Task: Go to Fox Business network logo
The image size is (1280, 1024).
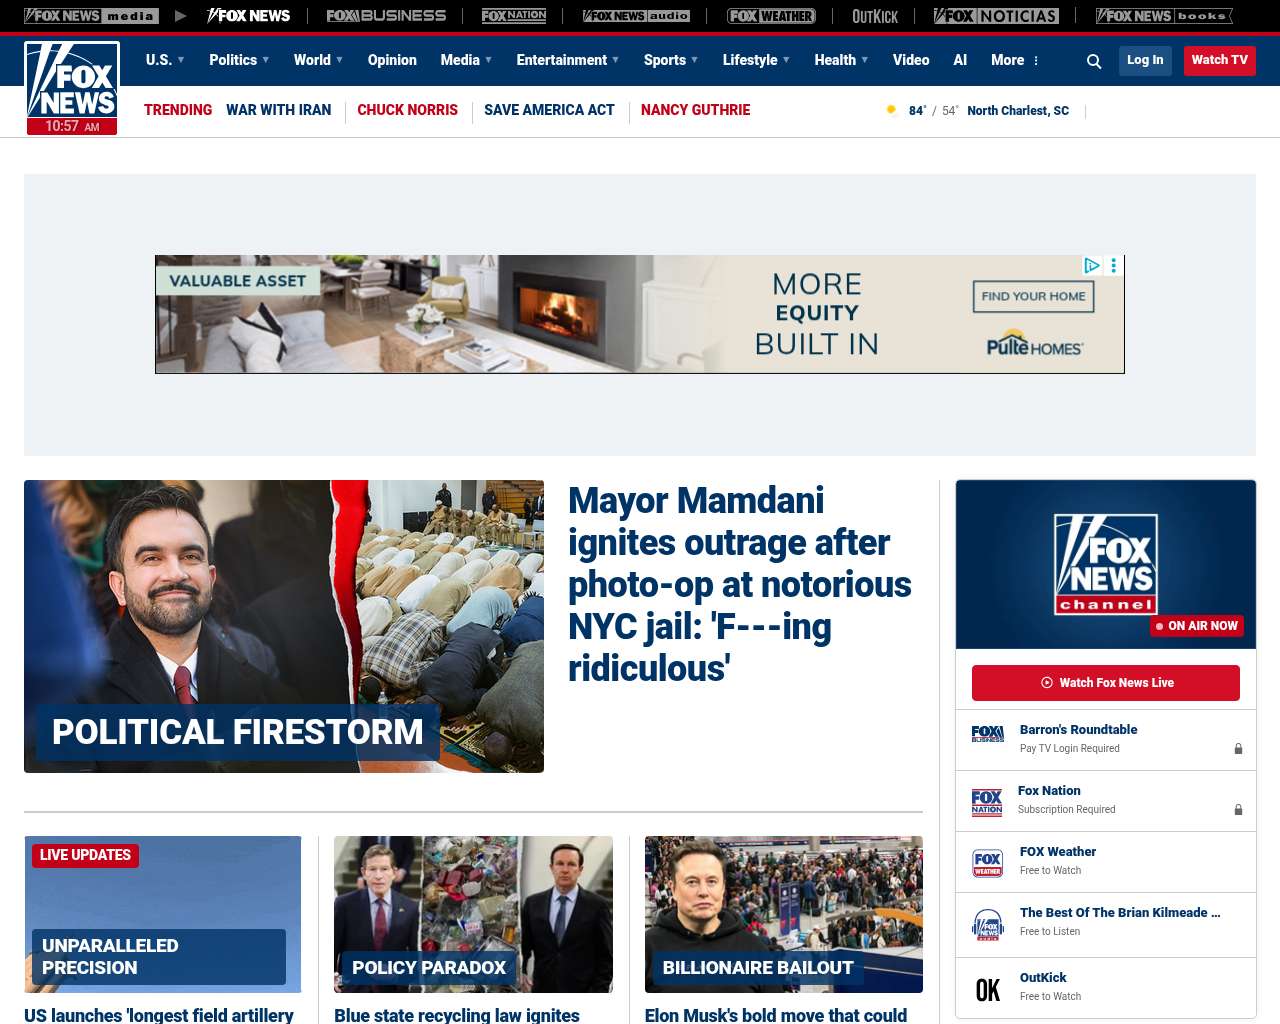Action: pyautogui.click(x=386, y=16)
